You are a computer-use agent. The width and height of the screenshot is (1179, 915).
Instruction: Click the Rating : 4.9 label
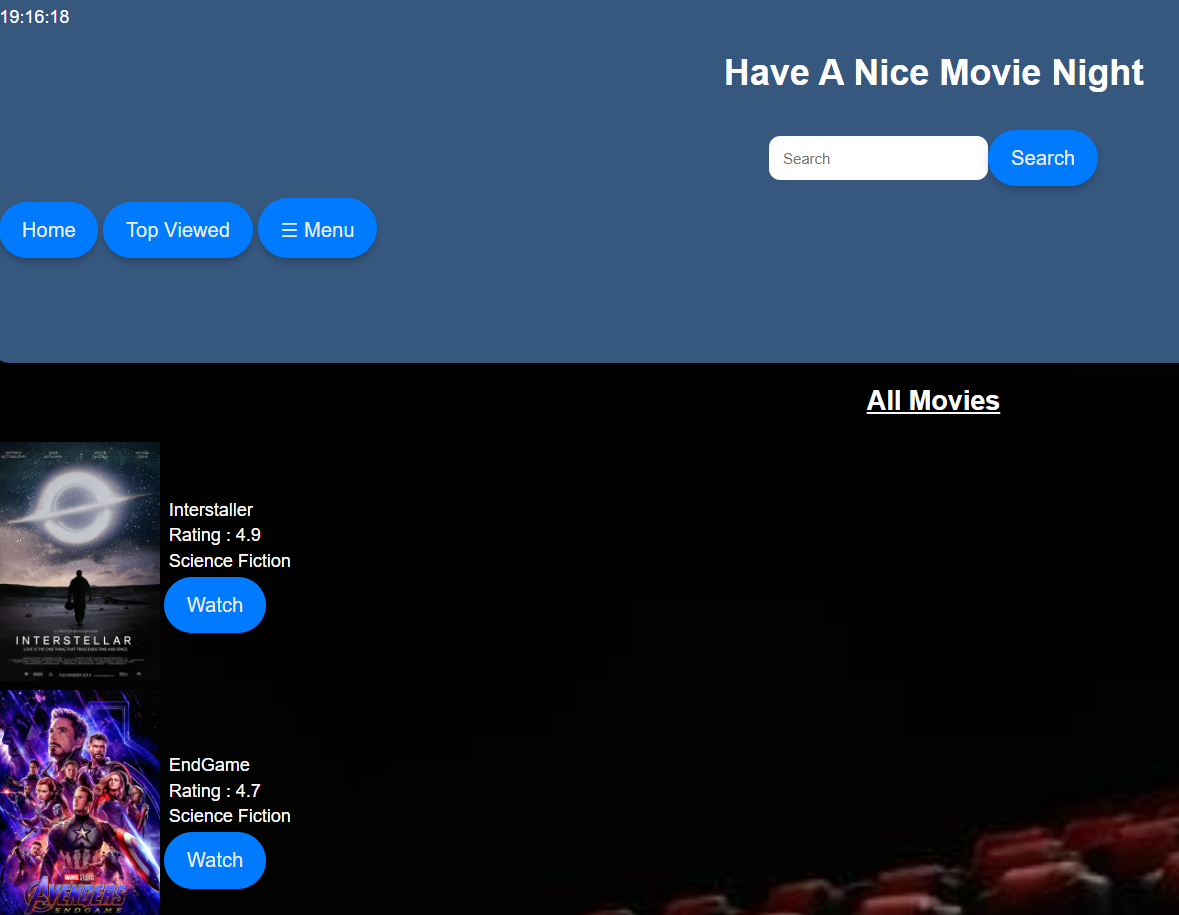coord(214,535)
